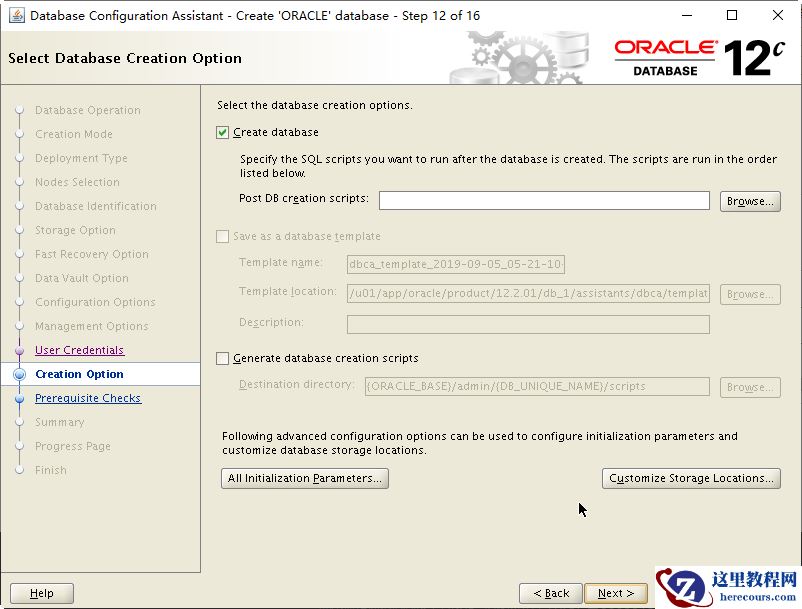The width and height of the screenshot is (802, 609).
Task: Enable Generate database creation scripts checkbox
Action: click(222, 358)
